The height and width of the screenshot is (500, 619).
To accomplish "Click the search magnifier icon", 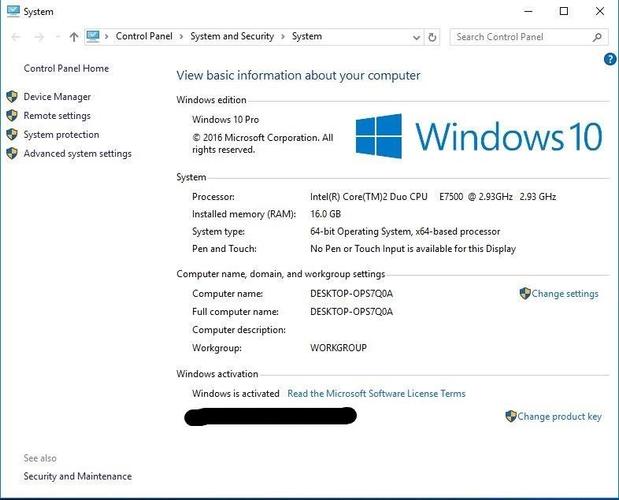I will click(x=597, y=37).
